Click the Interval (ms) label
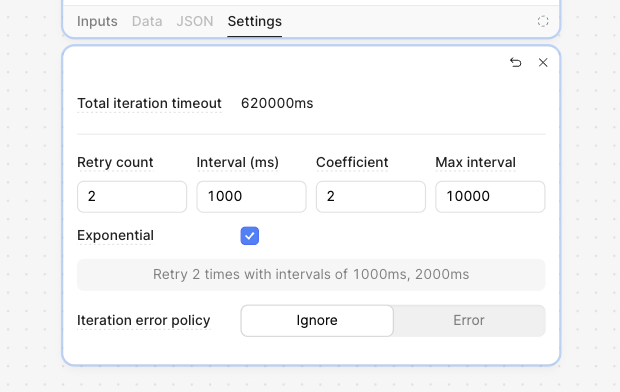The image size is (620, 392). 238,162
